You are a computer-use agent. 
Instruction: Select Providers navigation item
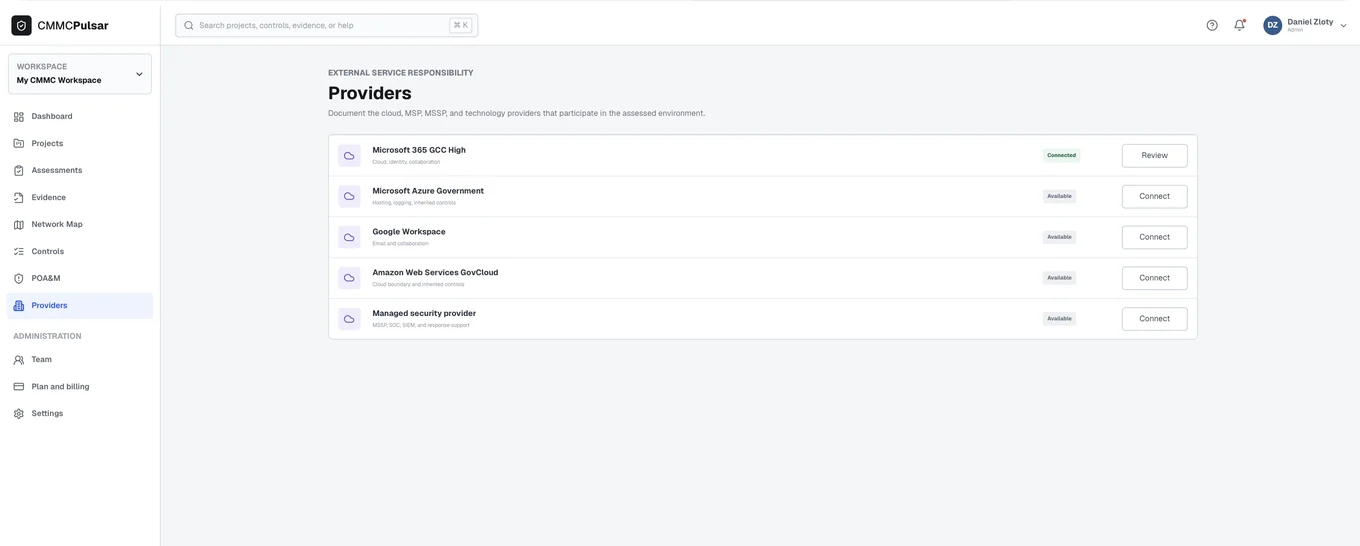pyautogui.click(x=80, y=306)
